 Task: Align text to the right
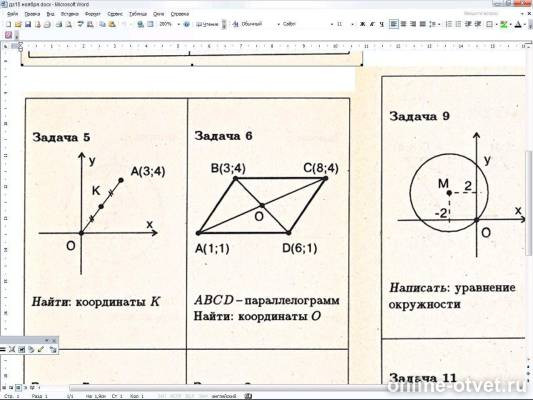click(x=413, y=24)
